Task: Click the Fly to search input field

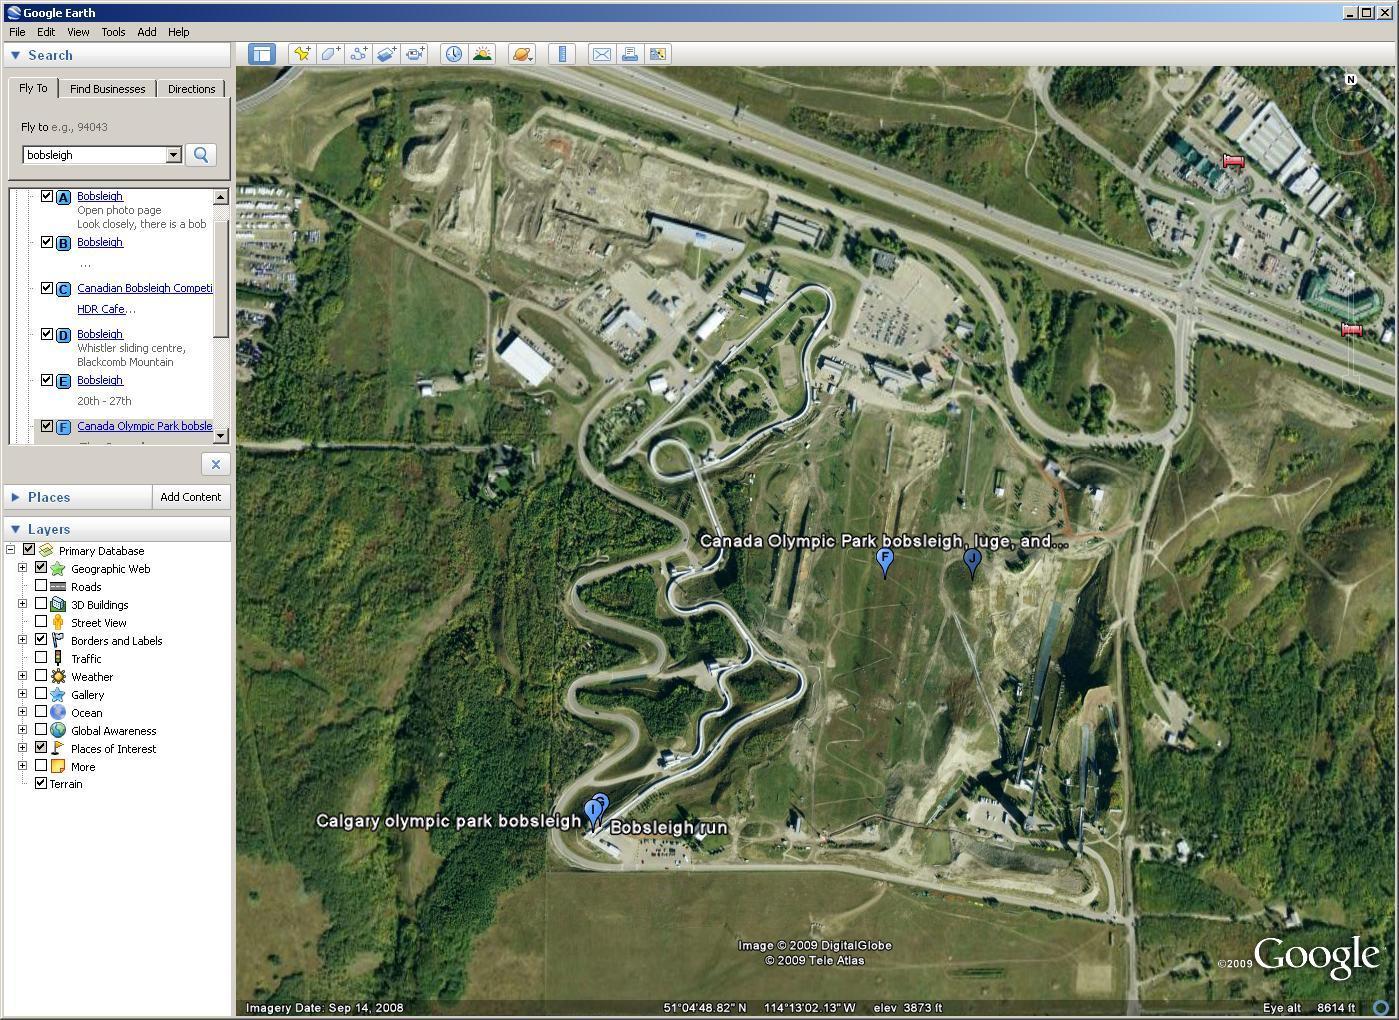Action: [94, 155]
